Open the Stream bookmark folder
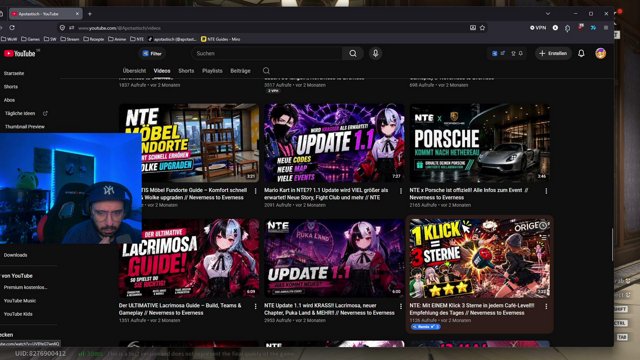 [70, 39]
